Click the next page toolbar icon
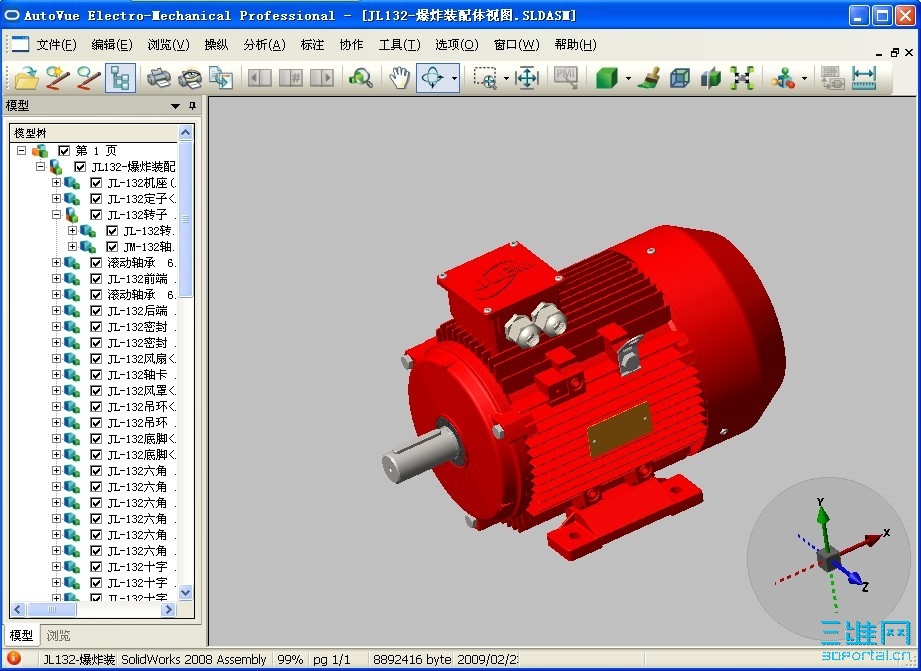The width and height of the screenshot is (921, 671). tap(321, 78)
